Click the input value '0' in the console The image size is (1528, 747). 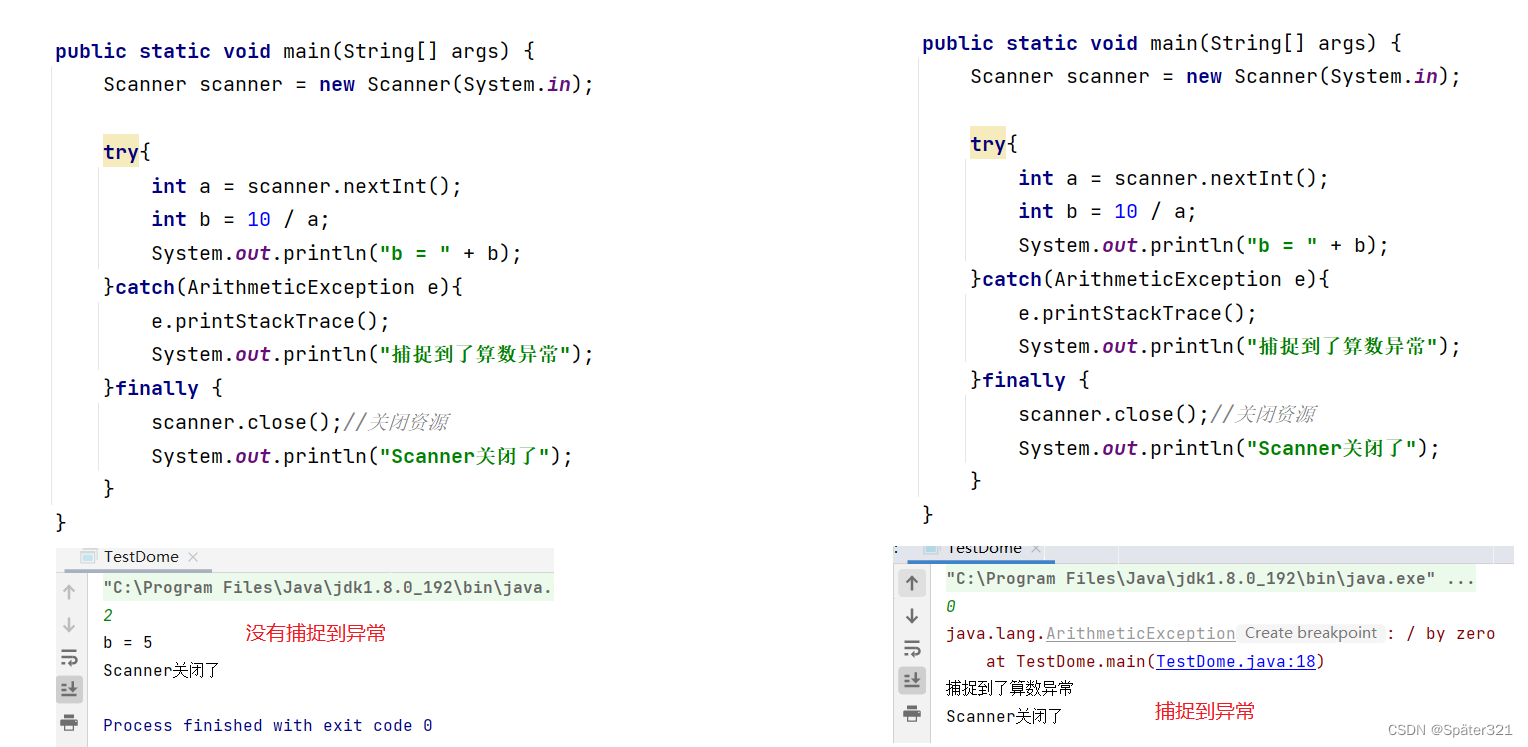(951, 607)
